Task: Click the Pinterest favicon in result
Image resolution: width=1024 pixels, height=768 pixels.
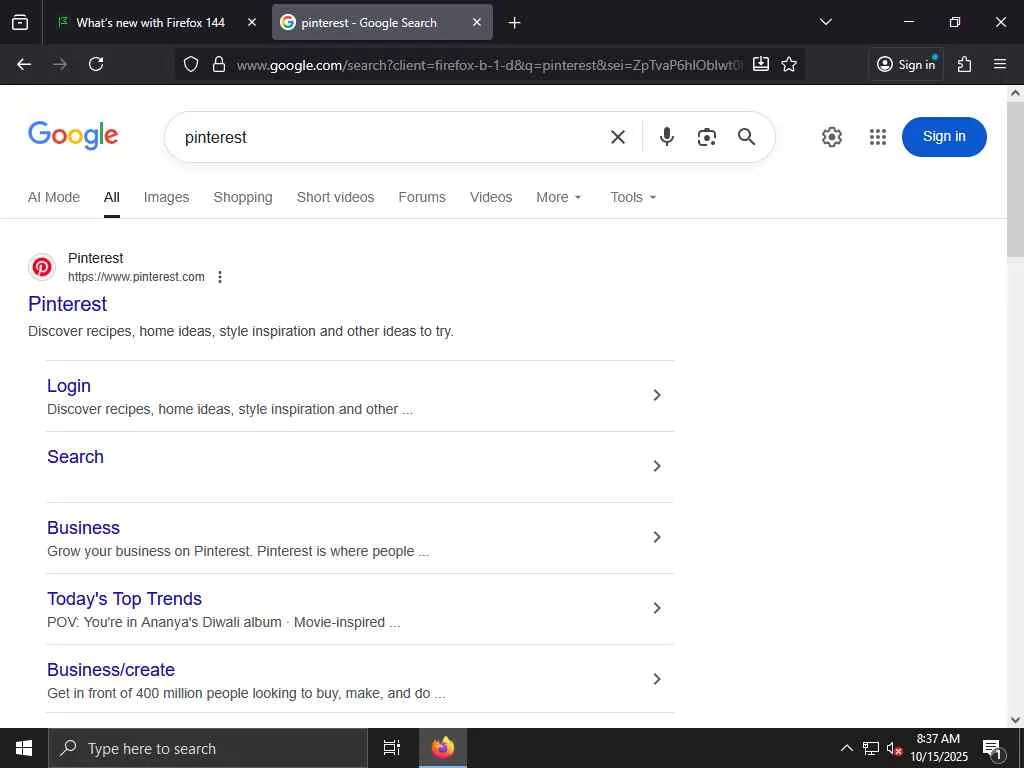Action: 42,267
